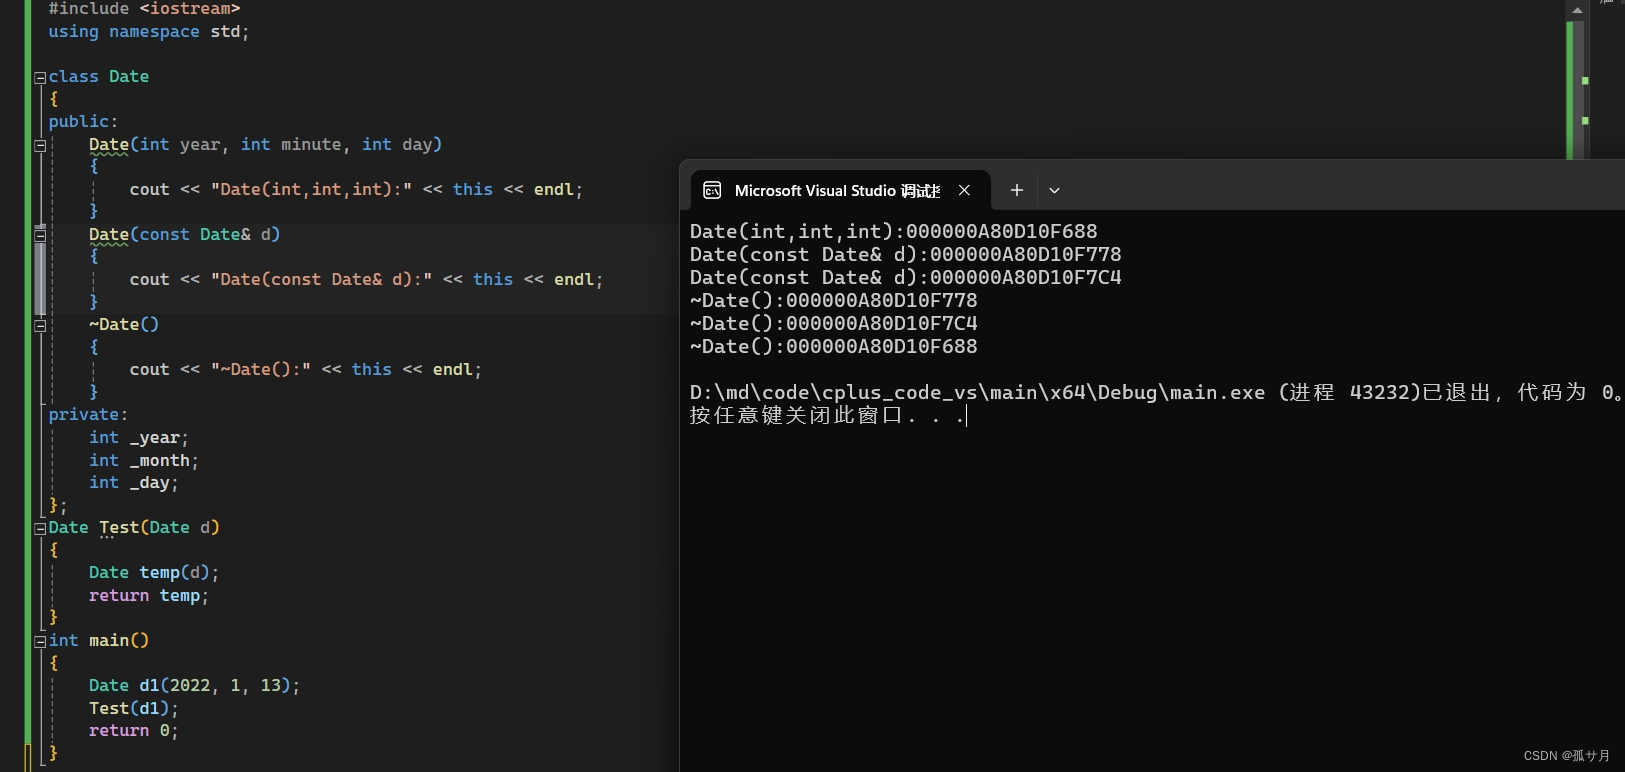
Task: Click console output "Date(int,int,int):000000A80D10F688"
Action: click(894, 232)
